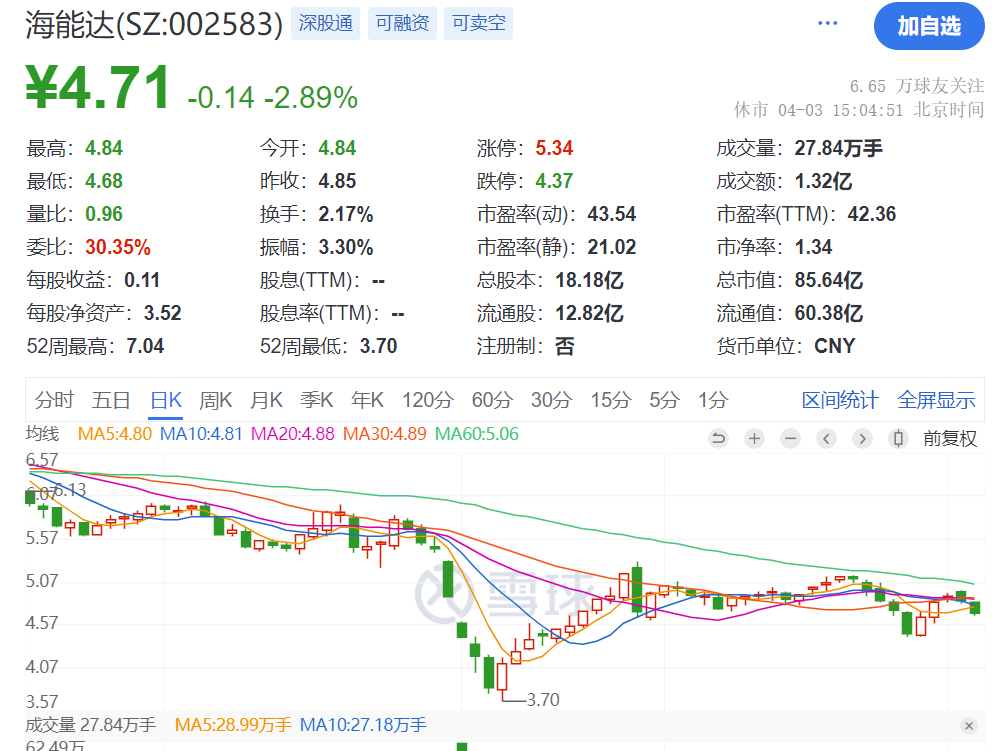
Task: Click the 可卖空 tag badge
Action: click(x=478, y=24)
